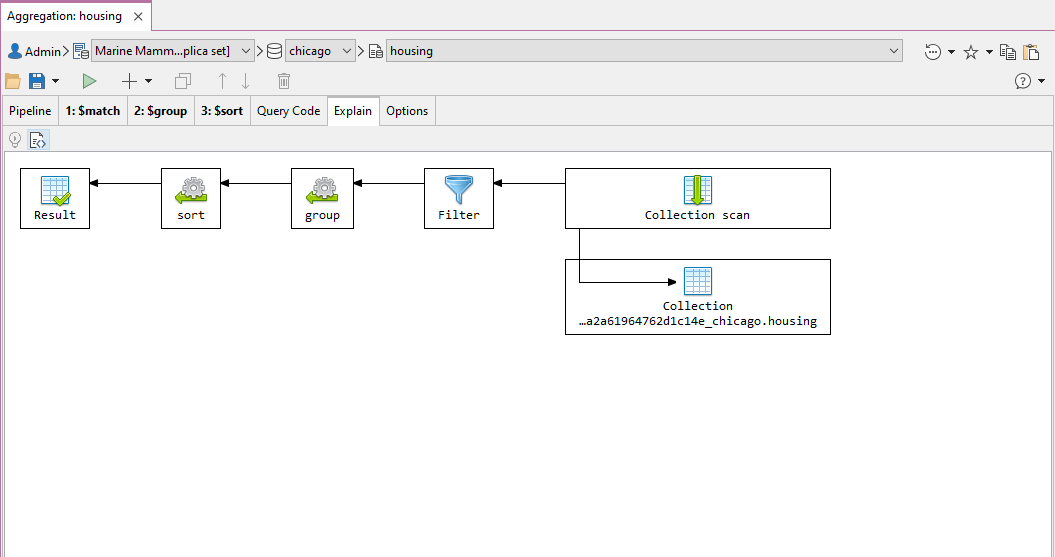
Task: Open the add stage plus dropdown arrow
Action: click(x=149, y=81)
